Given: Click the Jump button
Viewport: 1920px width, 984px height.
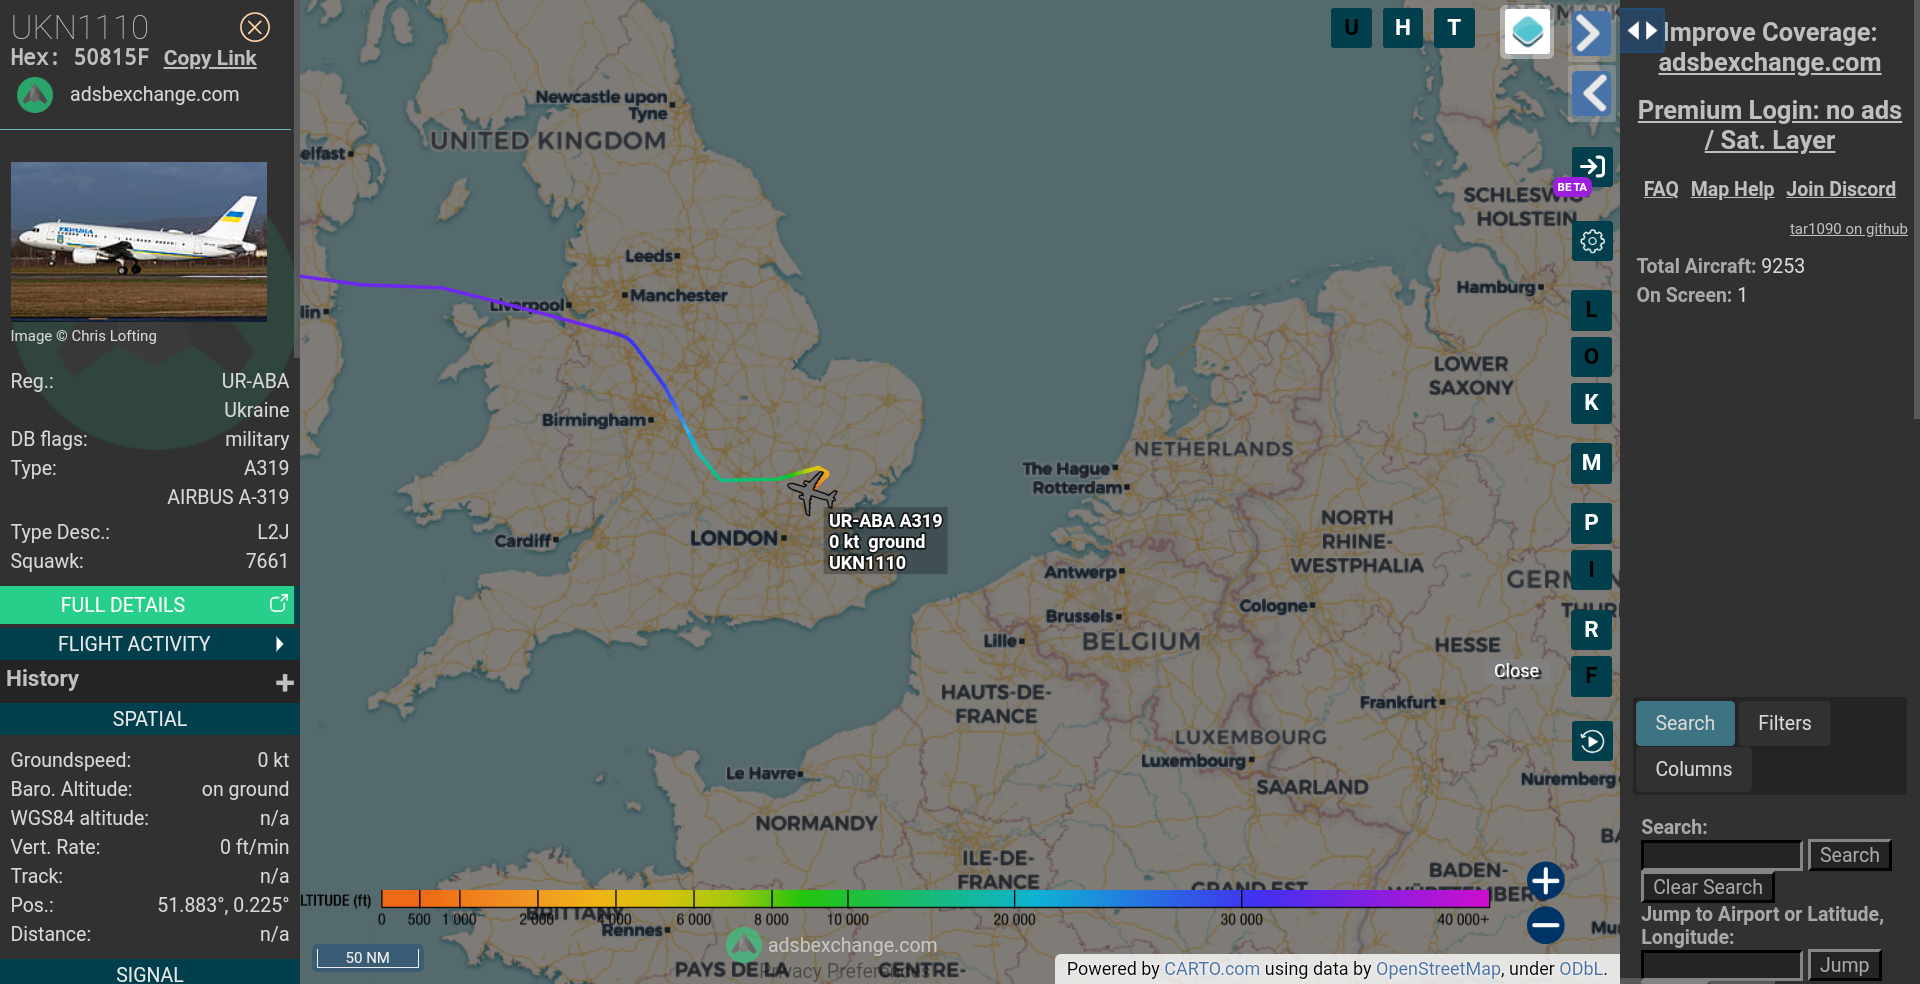Looking at the screenshot, I should coord(1844,965).
